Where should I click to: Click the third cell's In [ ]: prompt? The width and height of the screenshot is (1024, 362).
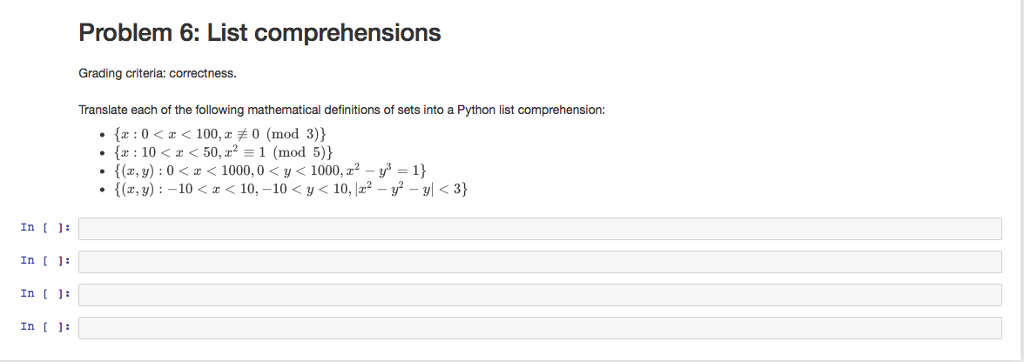click(46, 293)
